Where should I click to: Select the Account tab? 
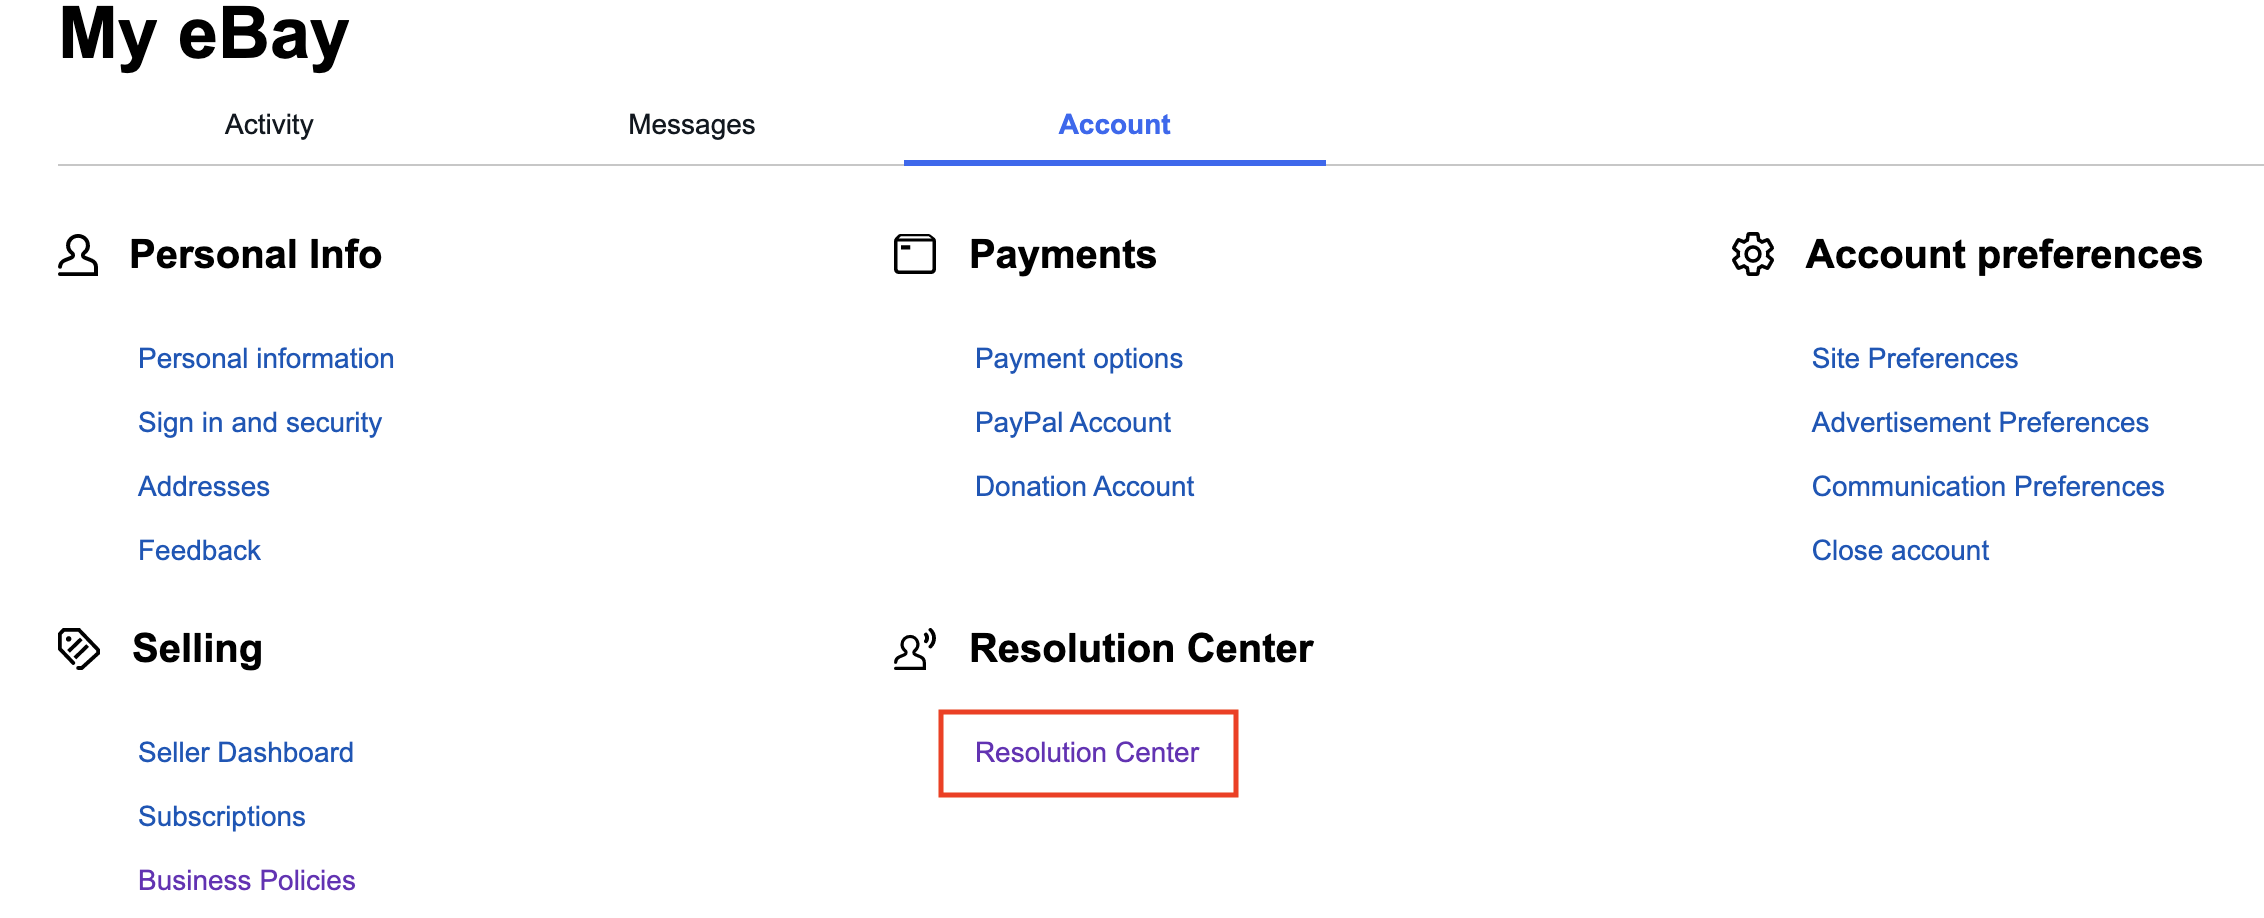[1114, 124]
